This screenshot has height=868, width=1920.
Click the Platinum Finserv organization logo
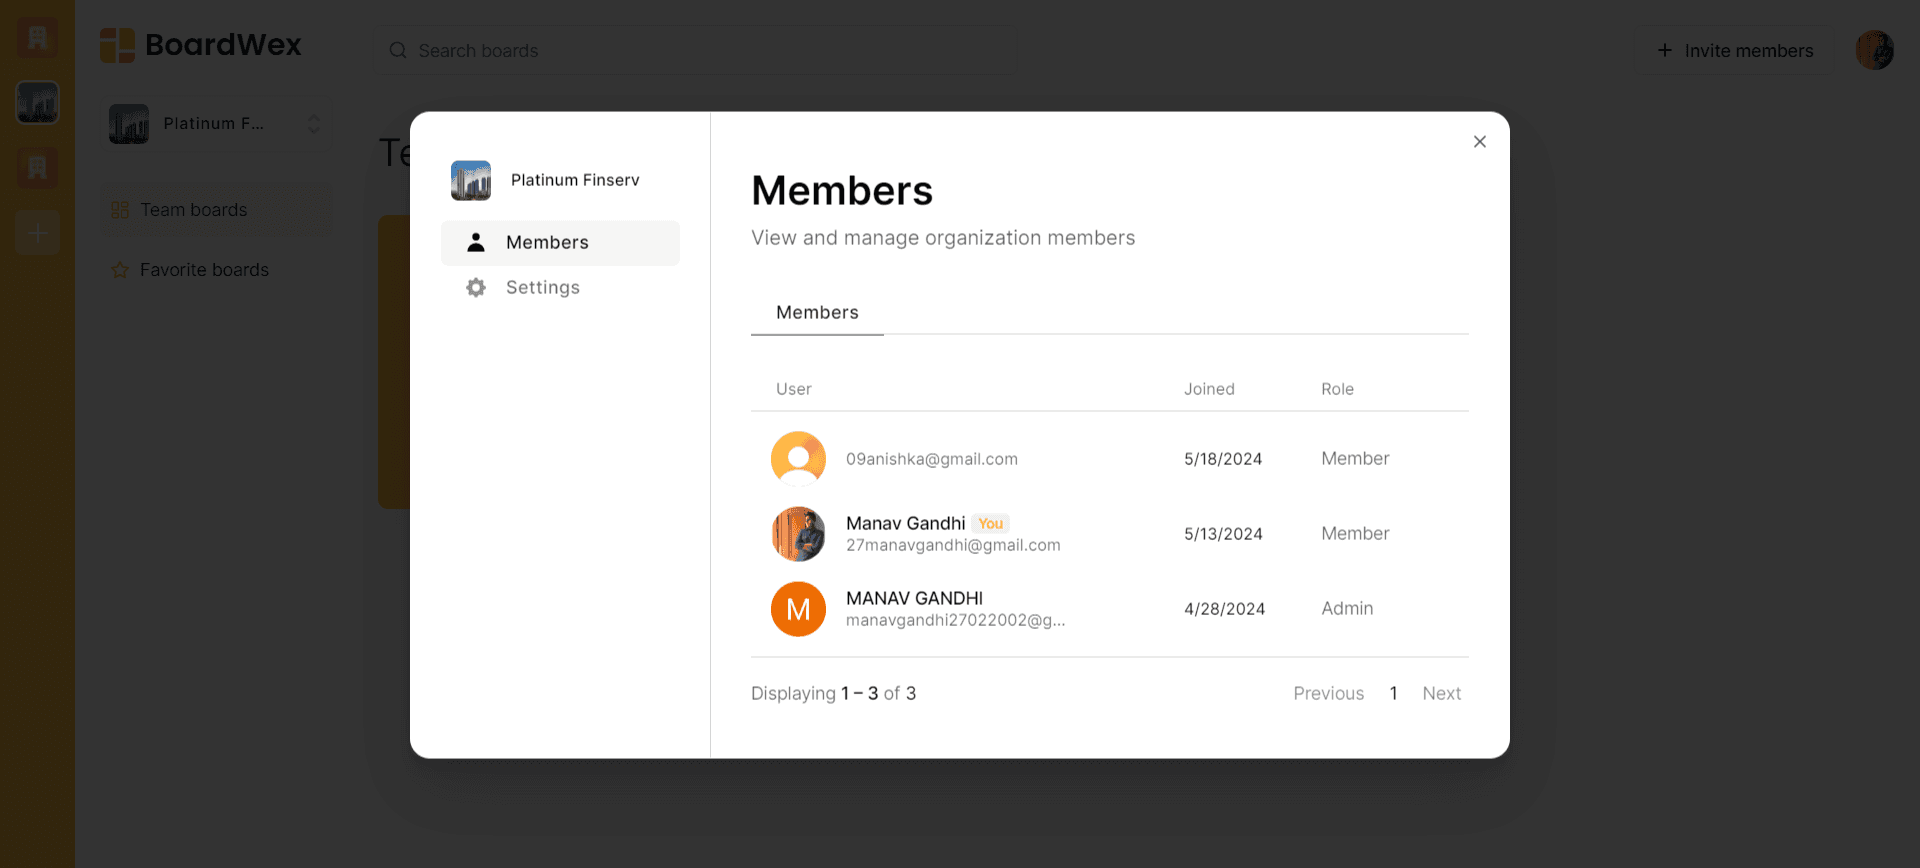pos(471,181)
